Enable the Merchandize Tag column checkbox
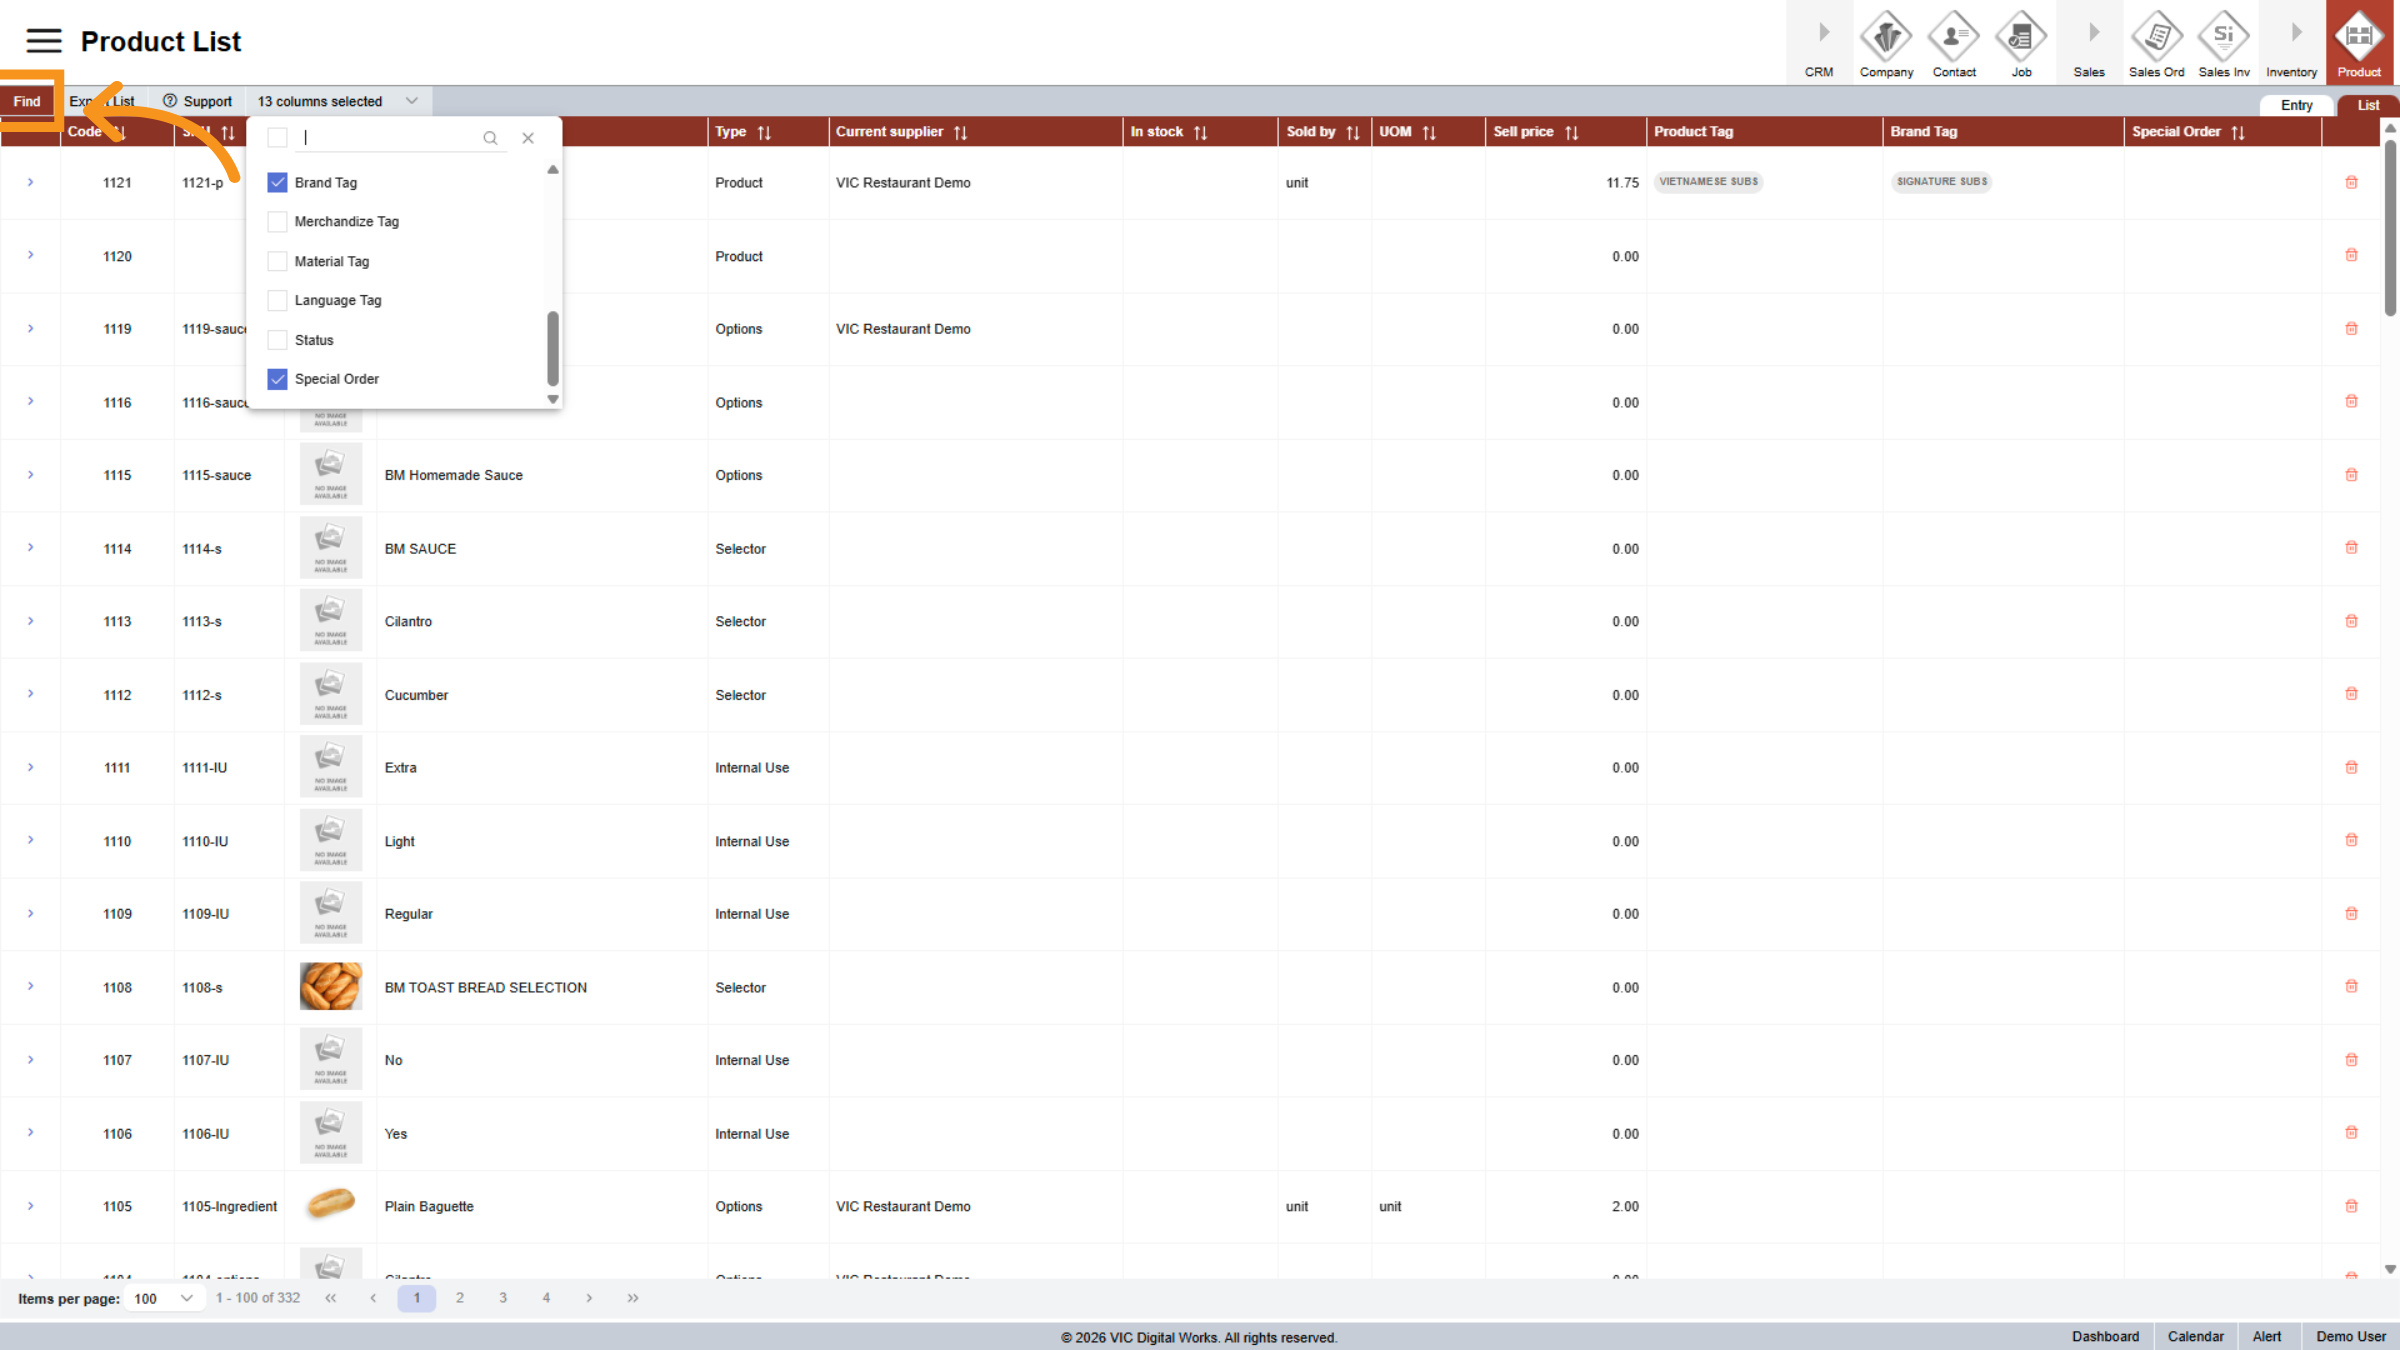The image size is (2400, 1350). pos(277,222)
